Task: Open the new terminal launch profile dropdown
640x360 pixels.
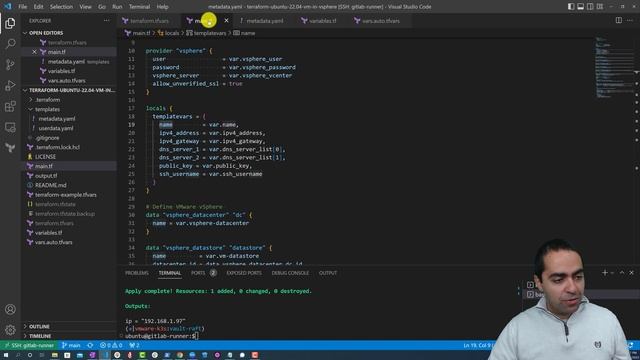Action: pyautogui.click(x=612, y=273)
